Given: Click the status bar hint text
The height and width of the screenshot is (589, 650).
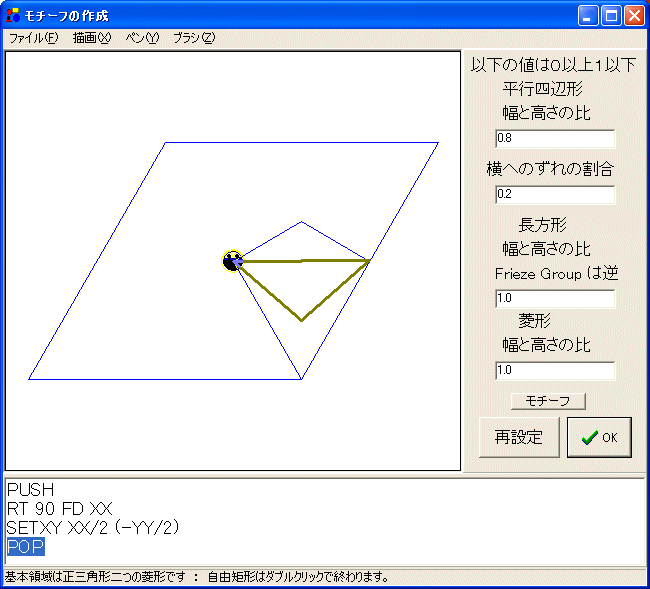Looking at the screenshot, I should (197, 577).
